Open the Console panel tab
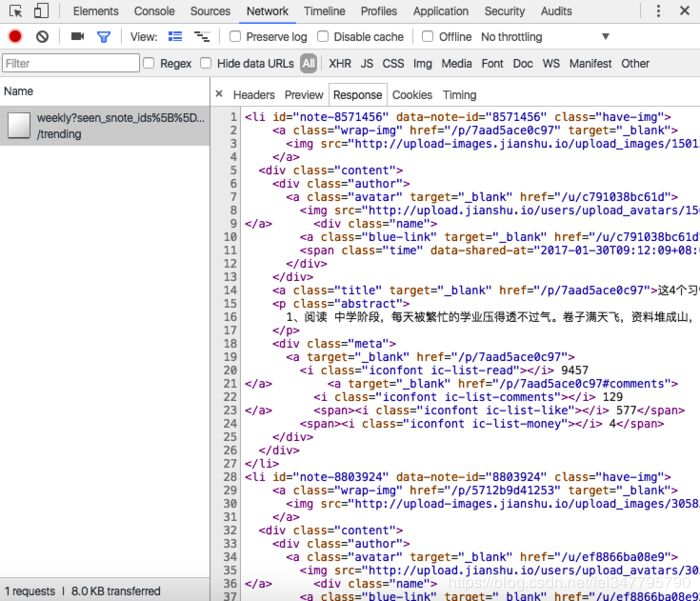Screen dimensions: 700x601 (154, 11)
